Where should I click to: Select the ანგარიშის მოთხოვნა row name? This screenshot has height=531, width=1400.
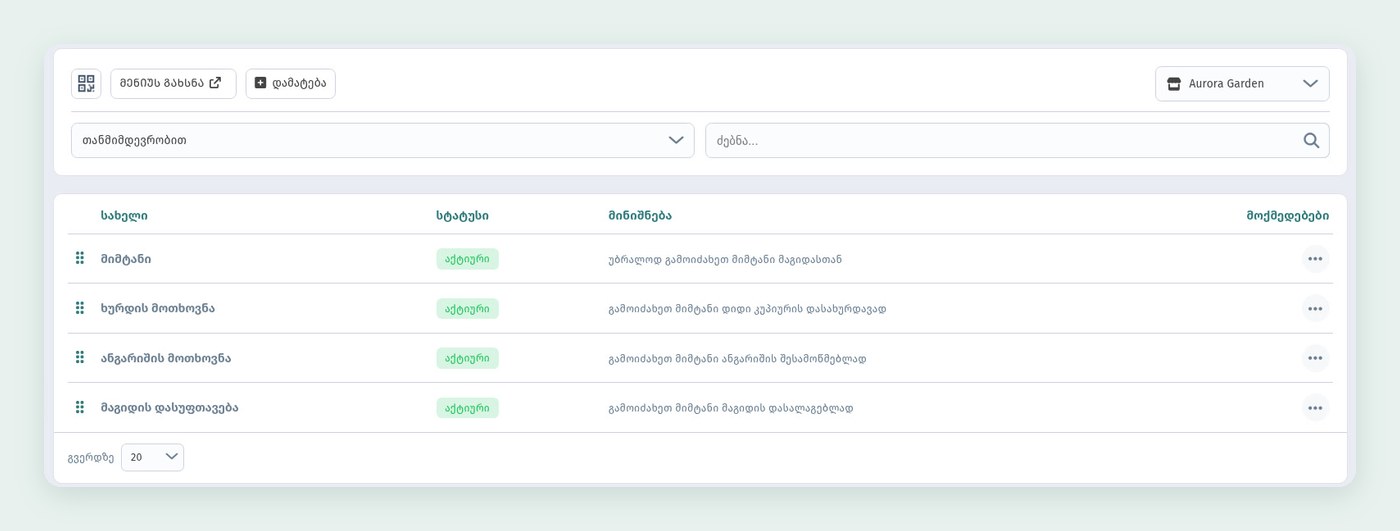(x=166, y=358)
